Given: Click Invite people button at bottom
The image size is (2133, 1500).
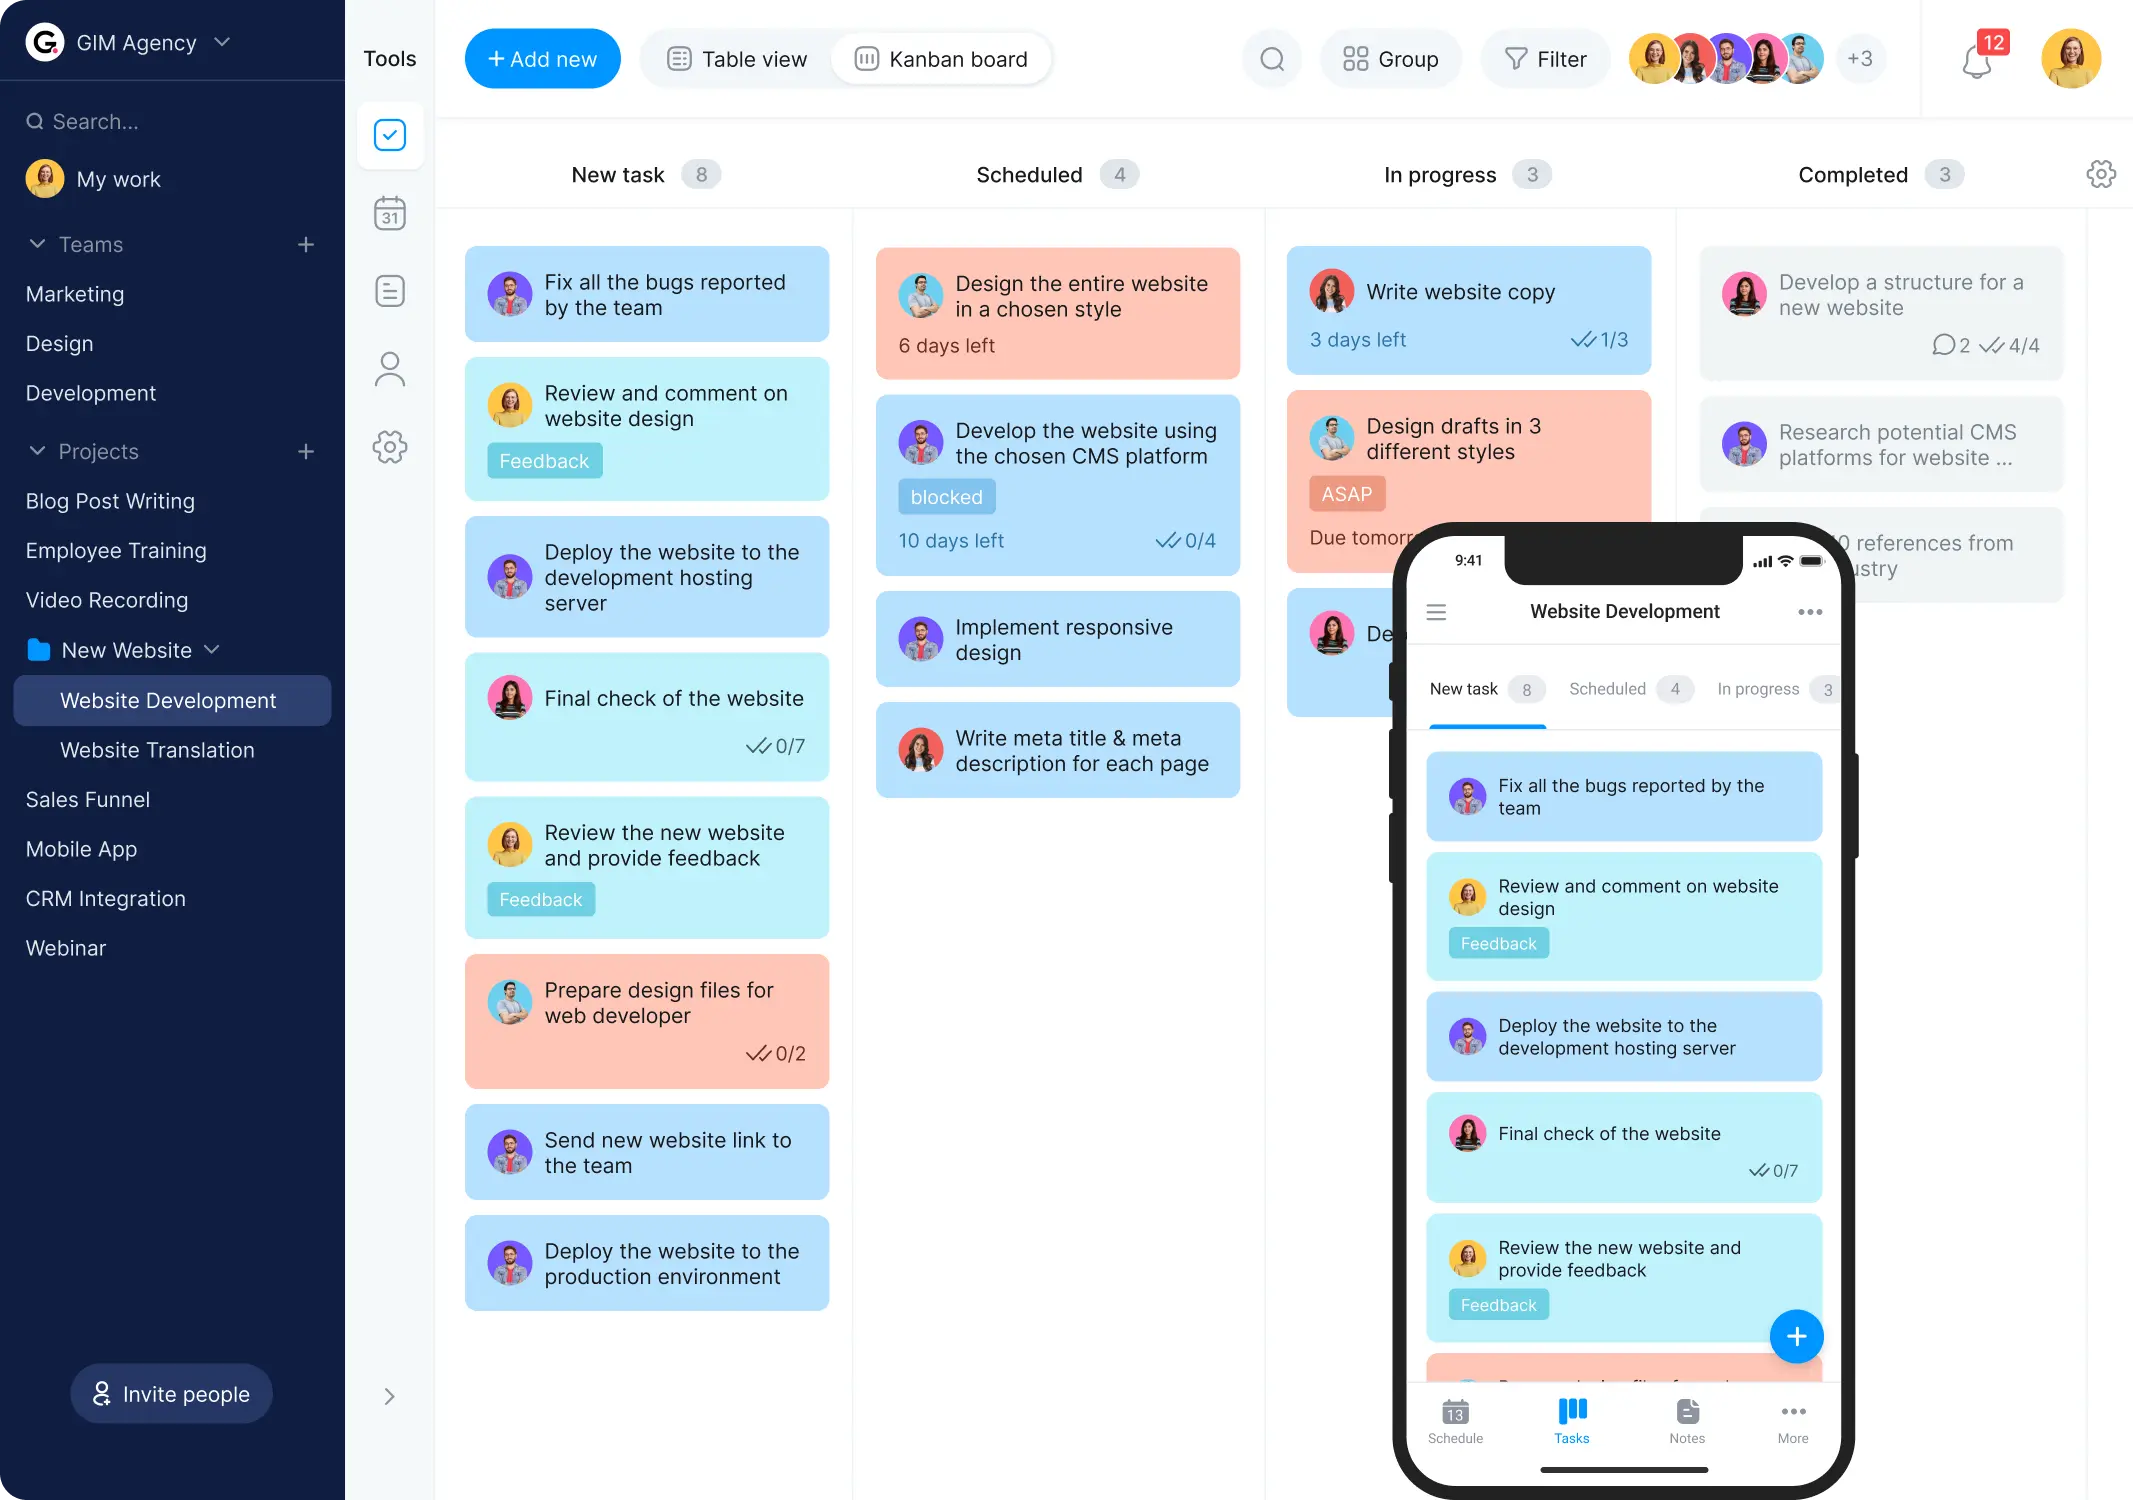Looking at the screenshot, I should [170, 1393].
